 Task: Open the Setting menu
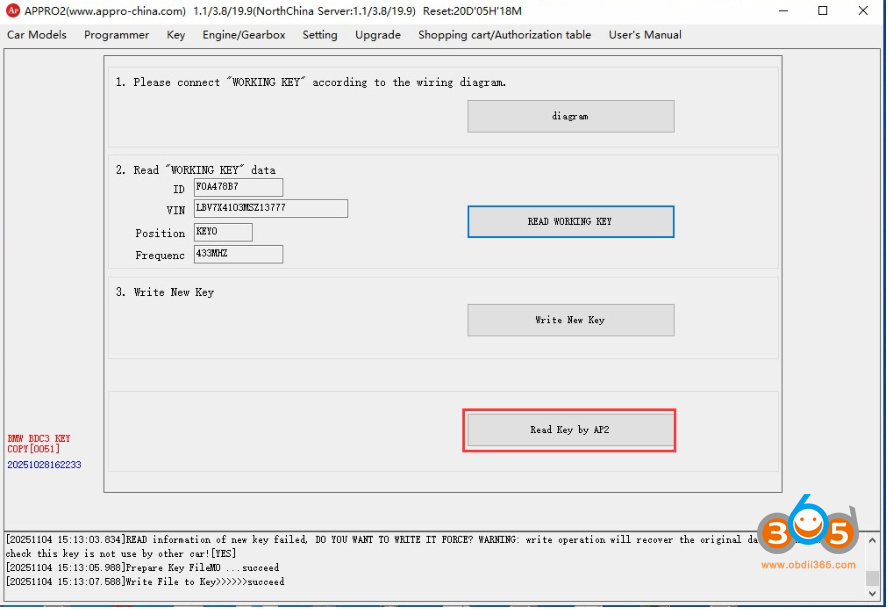click(x=320, y=35)
